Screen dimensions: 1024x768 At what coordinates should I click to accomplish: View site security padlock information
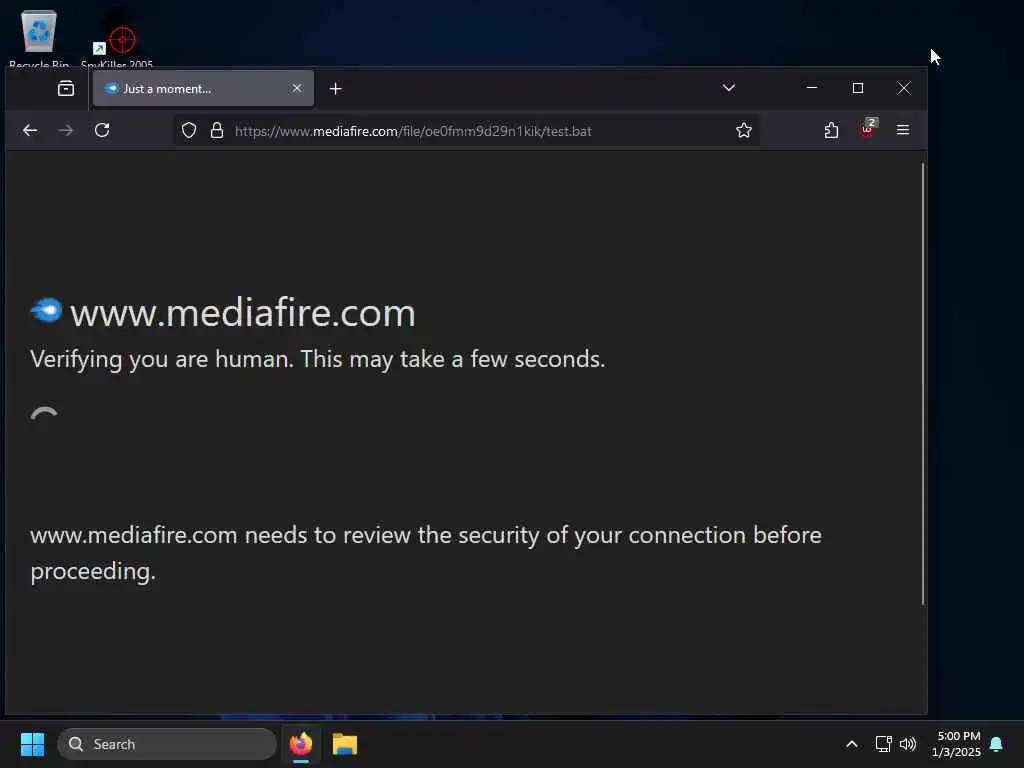217,131
